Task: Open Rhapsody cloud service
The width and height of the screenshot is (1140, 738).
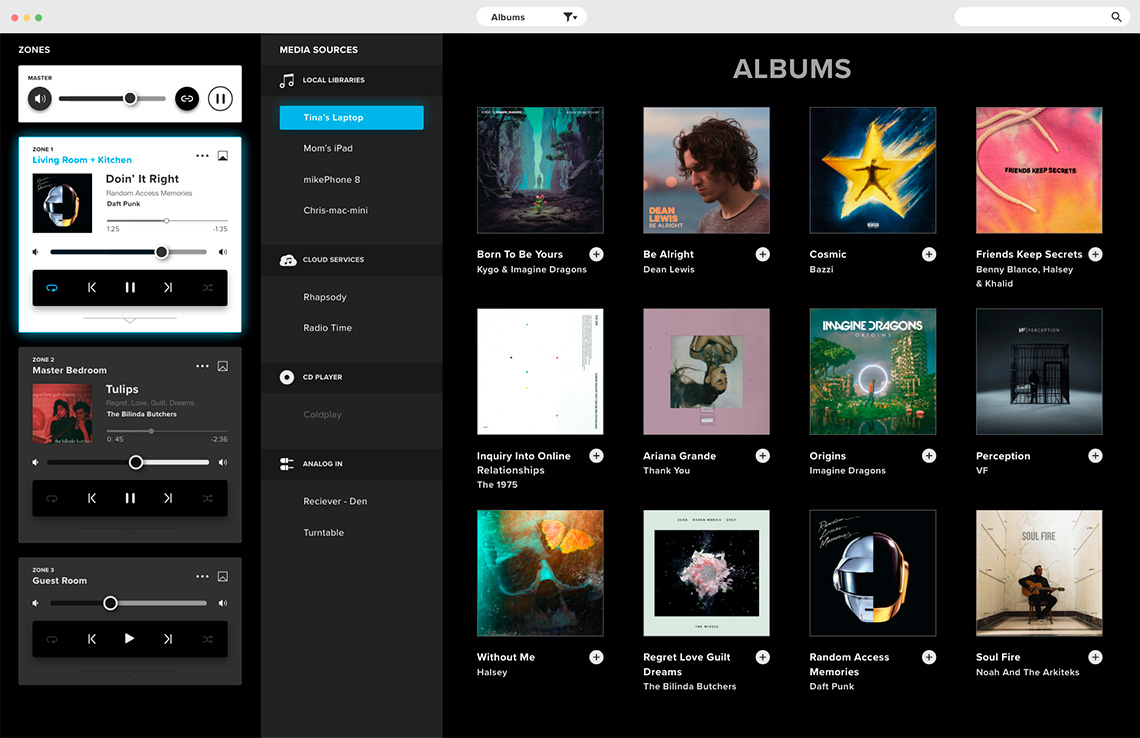Action: 325,297
